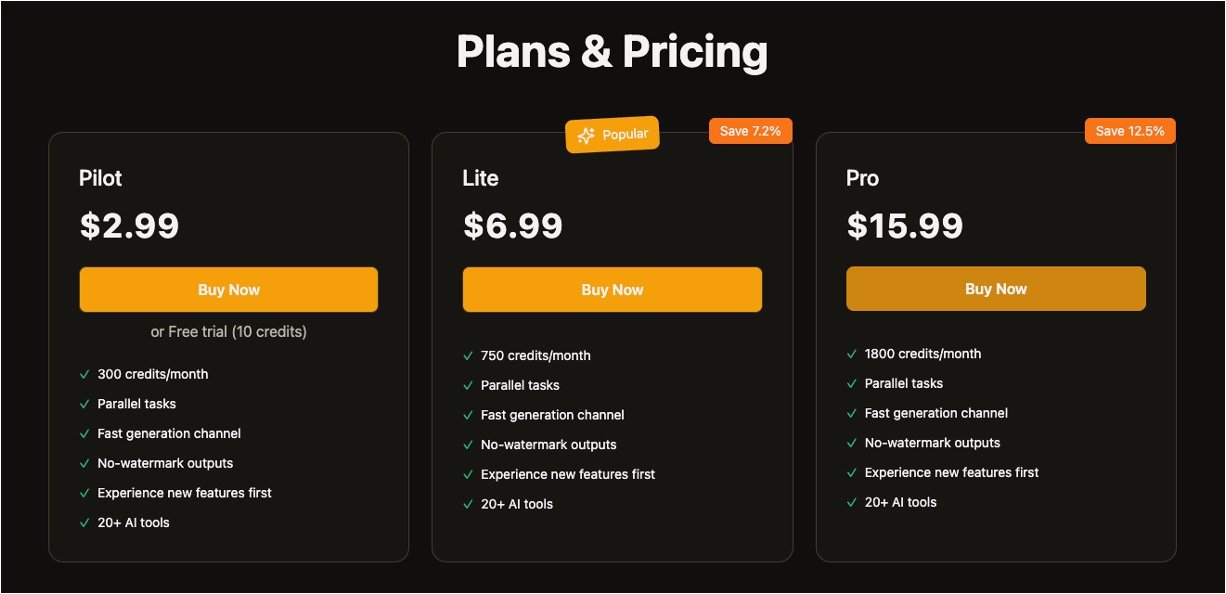
Task: Click the Popular badge on Lite
Action: pyautogui.click(x=613, y=134)
